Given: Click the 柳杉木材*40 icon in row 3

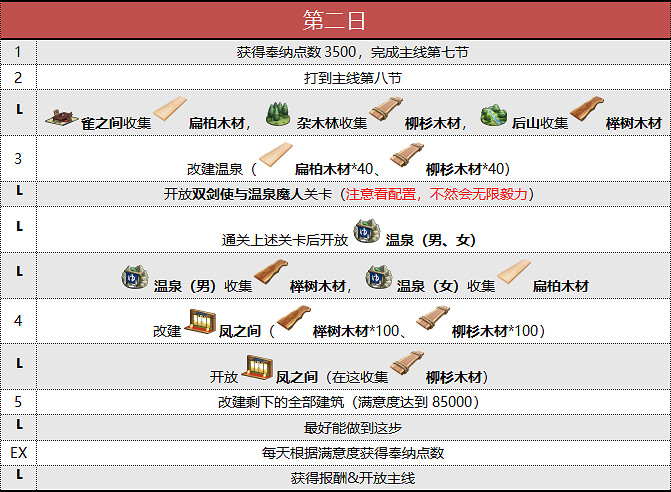Looking at the screenshot, I should point(407,155).
